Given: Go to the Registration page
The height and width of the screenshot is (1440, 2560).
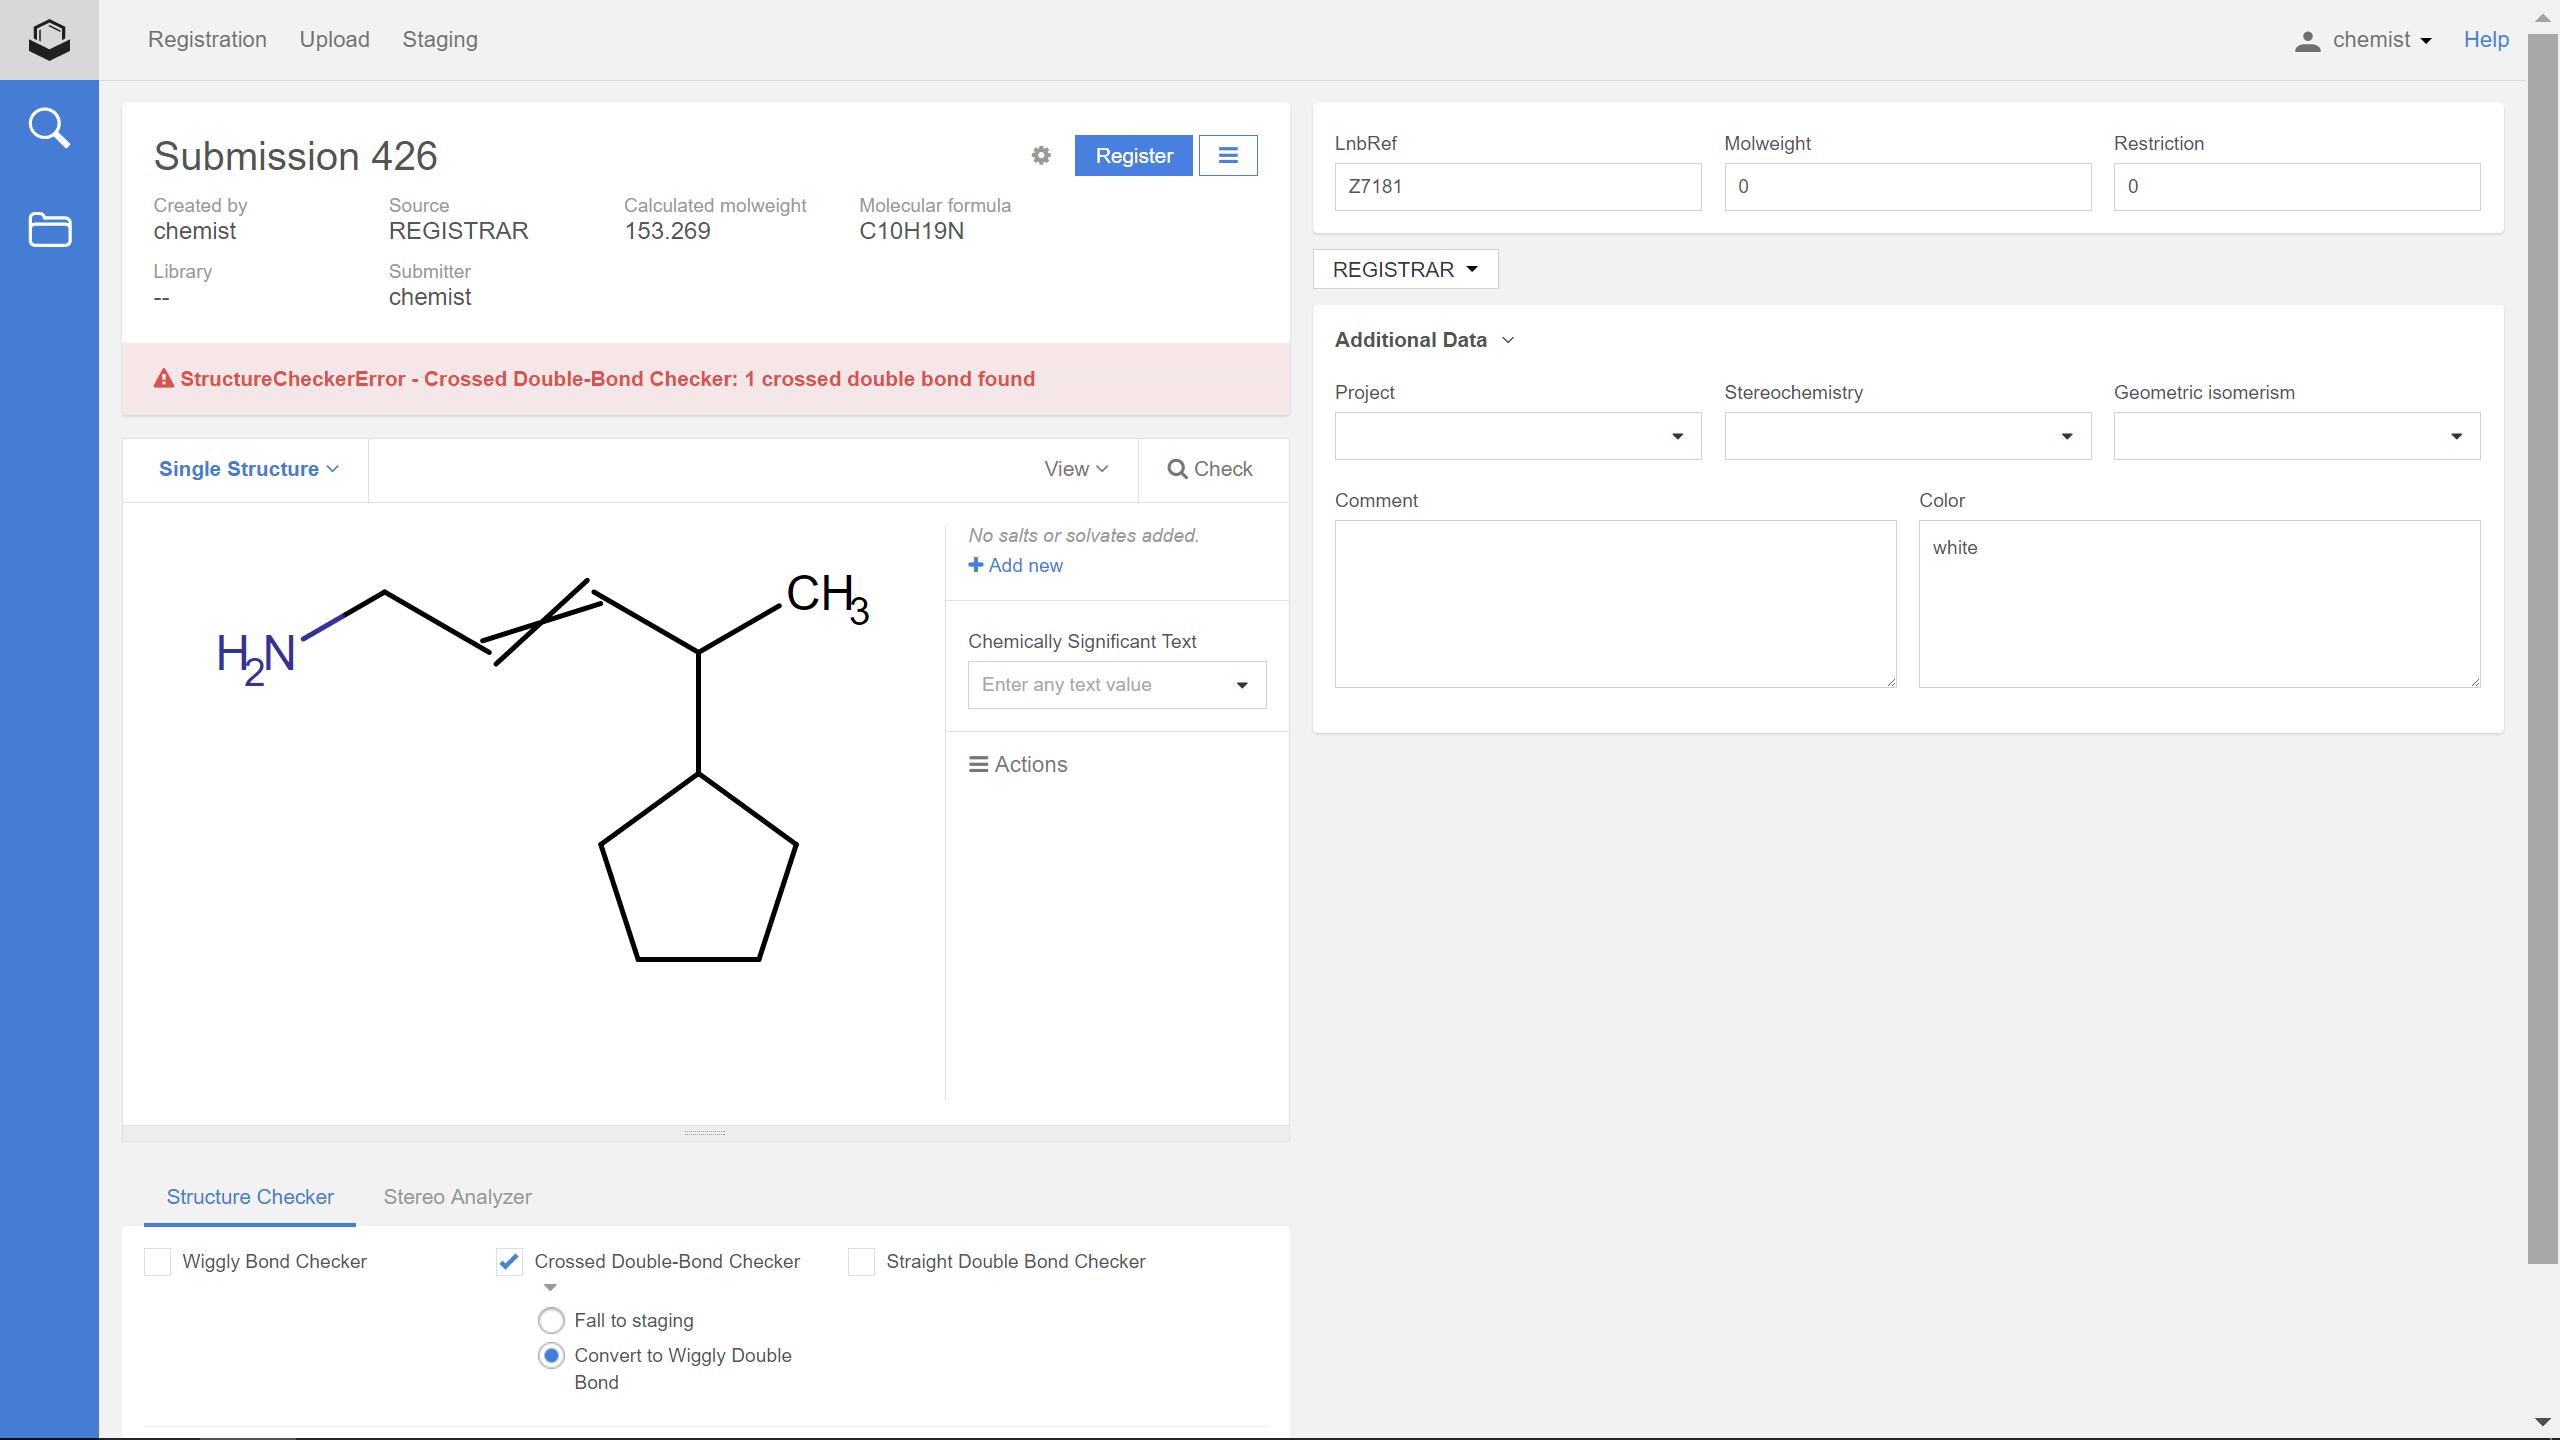Looking at the screenshot, I should coord(207,40).
